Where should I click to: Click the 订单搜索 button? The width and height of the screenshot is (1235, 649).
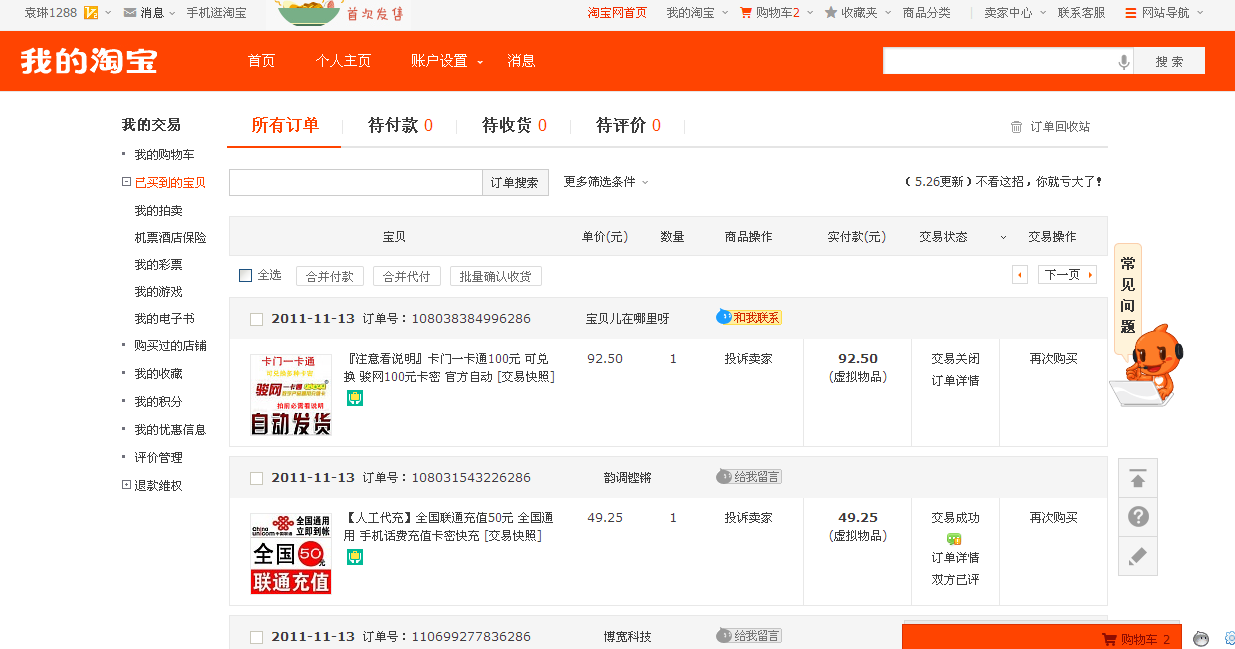[x=515, y=183]
